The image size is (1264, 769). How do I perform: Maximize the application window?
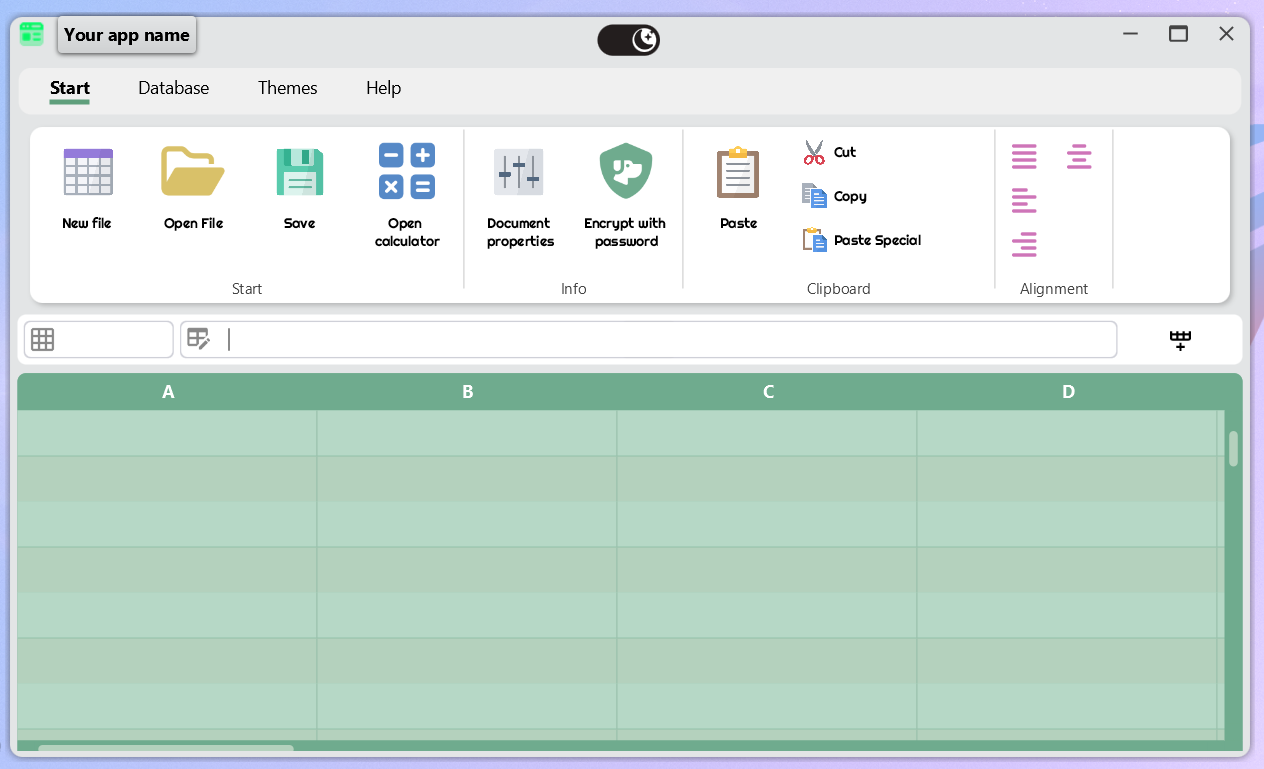click(1179, 34)
